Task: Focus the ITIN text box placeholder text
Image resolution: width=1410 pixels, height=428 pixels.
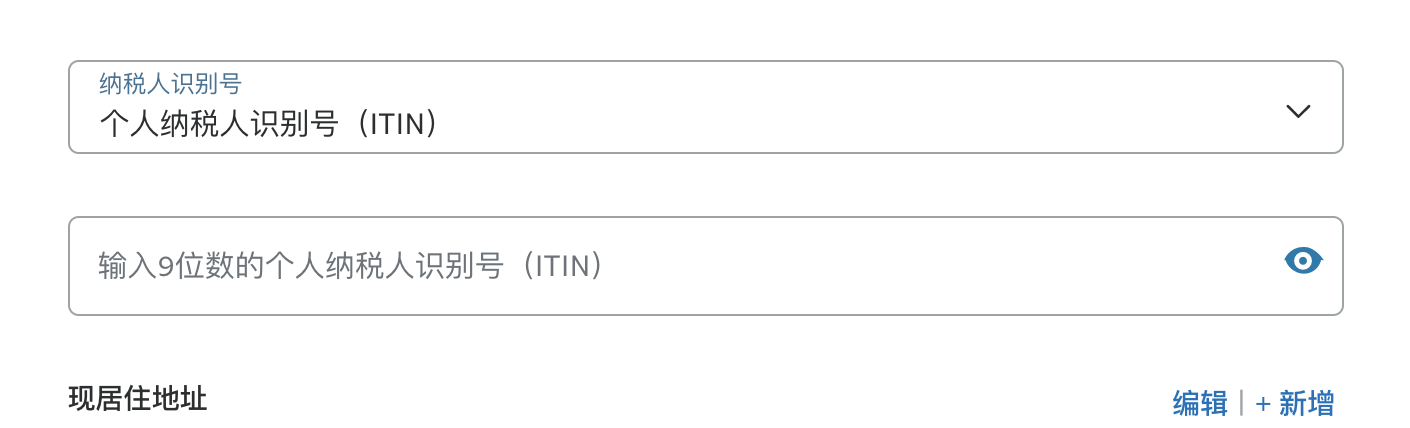Action: pyautogui.click(x=350, y=267)
